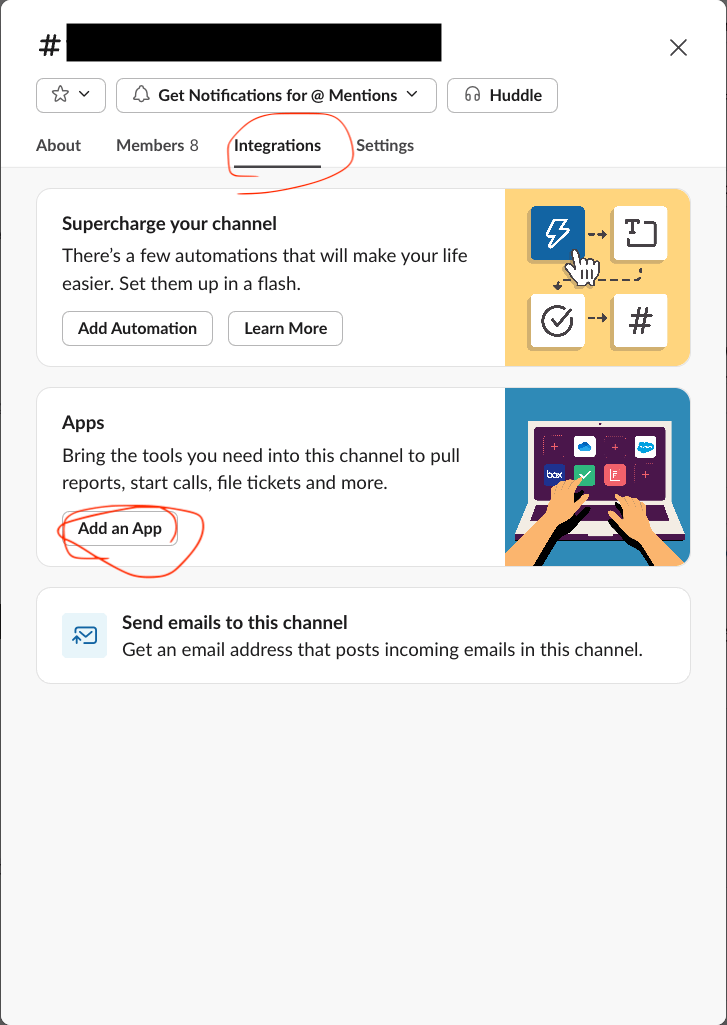Click the hash symbol tile in illustration
This screenshot has width=727, height=1025.
pos(640,321)
